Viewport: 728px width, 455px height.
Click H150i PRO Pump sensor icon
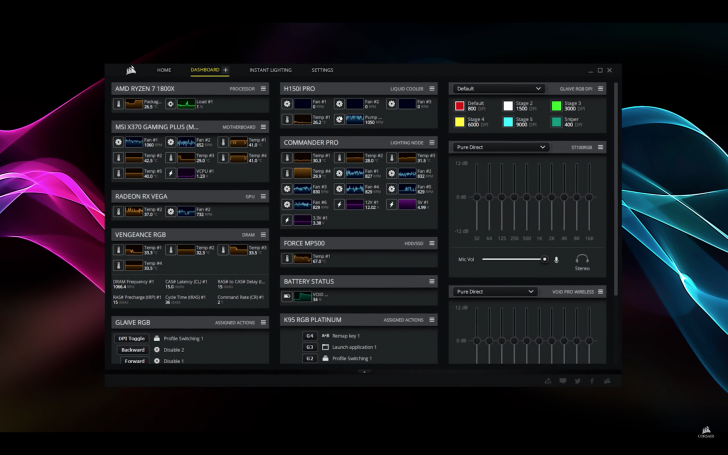point(339,119)
